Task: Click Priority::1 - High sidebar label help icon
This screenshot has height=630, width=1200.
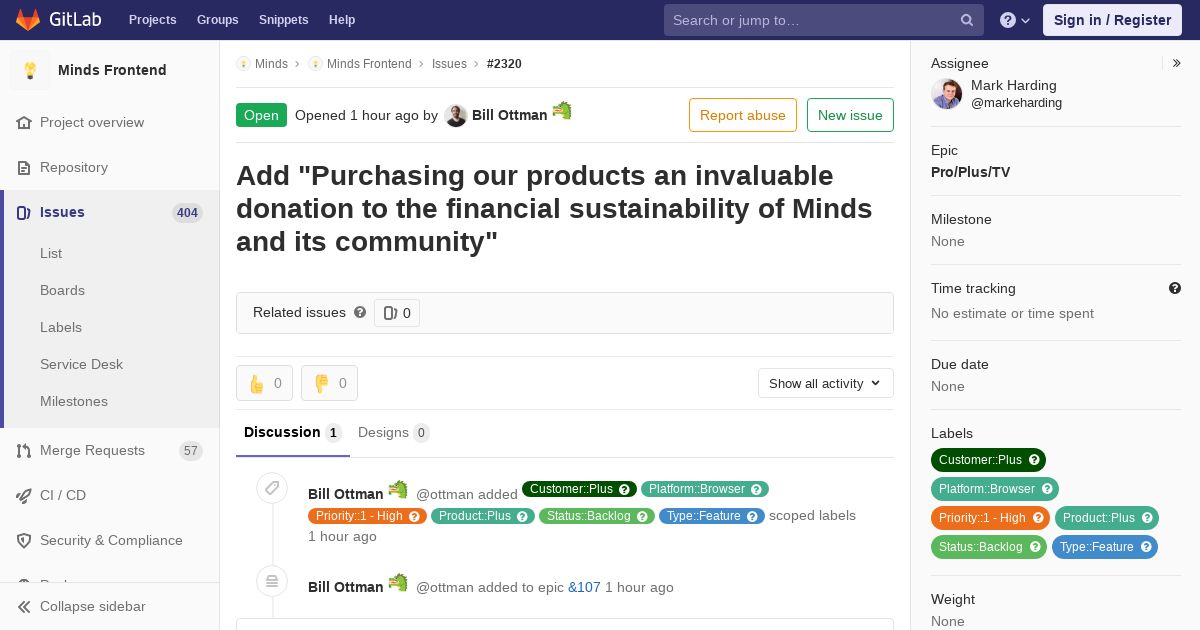Action: pos(1039,518)
